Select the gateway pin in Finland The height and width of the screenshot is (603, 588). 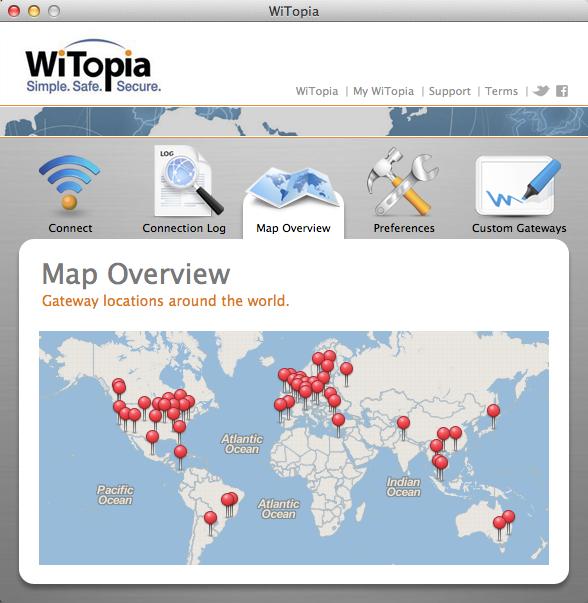(x=346, y=368)
